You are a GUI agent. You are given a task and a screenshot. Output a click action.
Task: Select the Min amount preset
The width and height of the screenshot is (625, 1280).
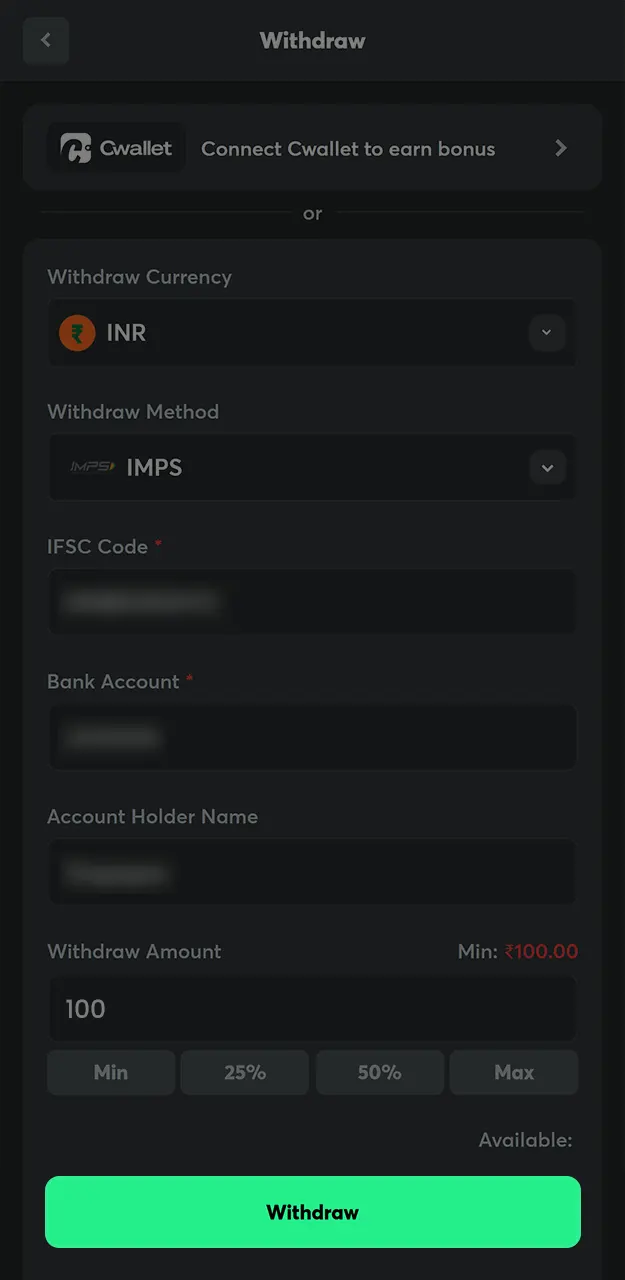click(x=110, y=1072)
